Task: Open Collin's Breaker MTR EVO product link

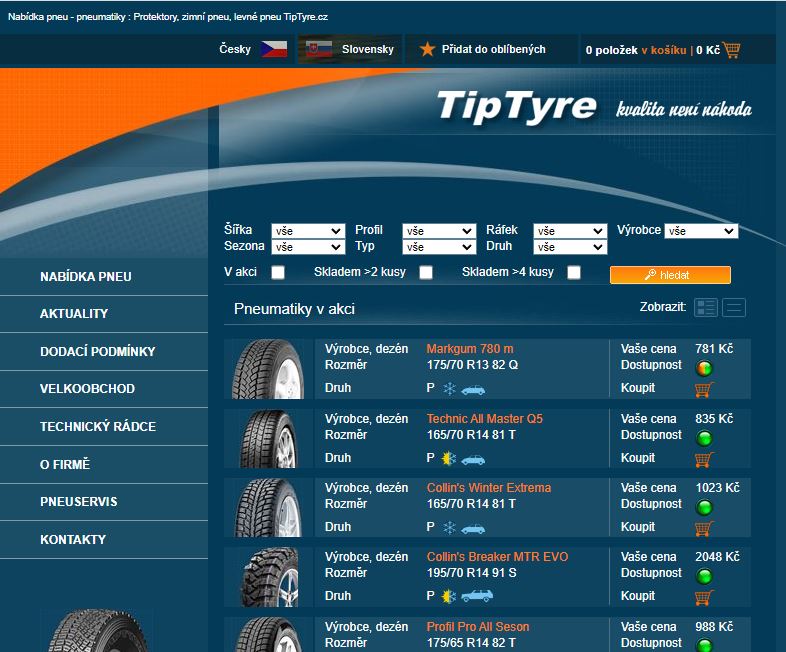Action: (x=497, y=557)
